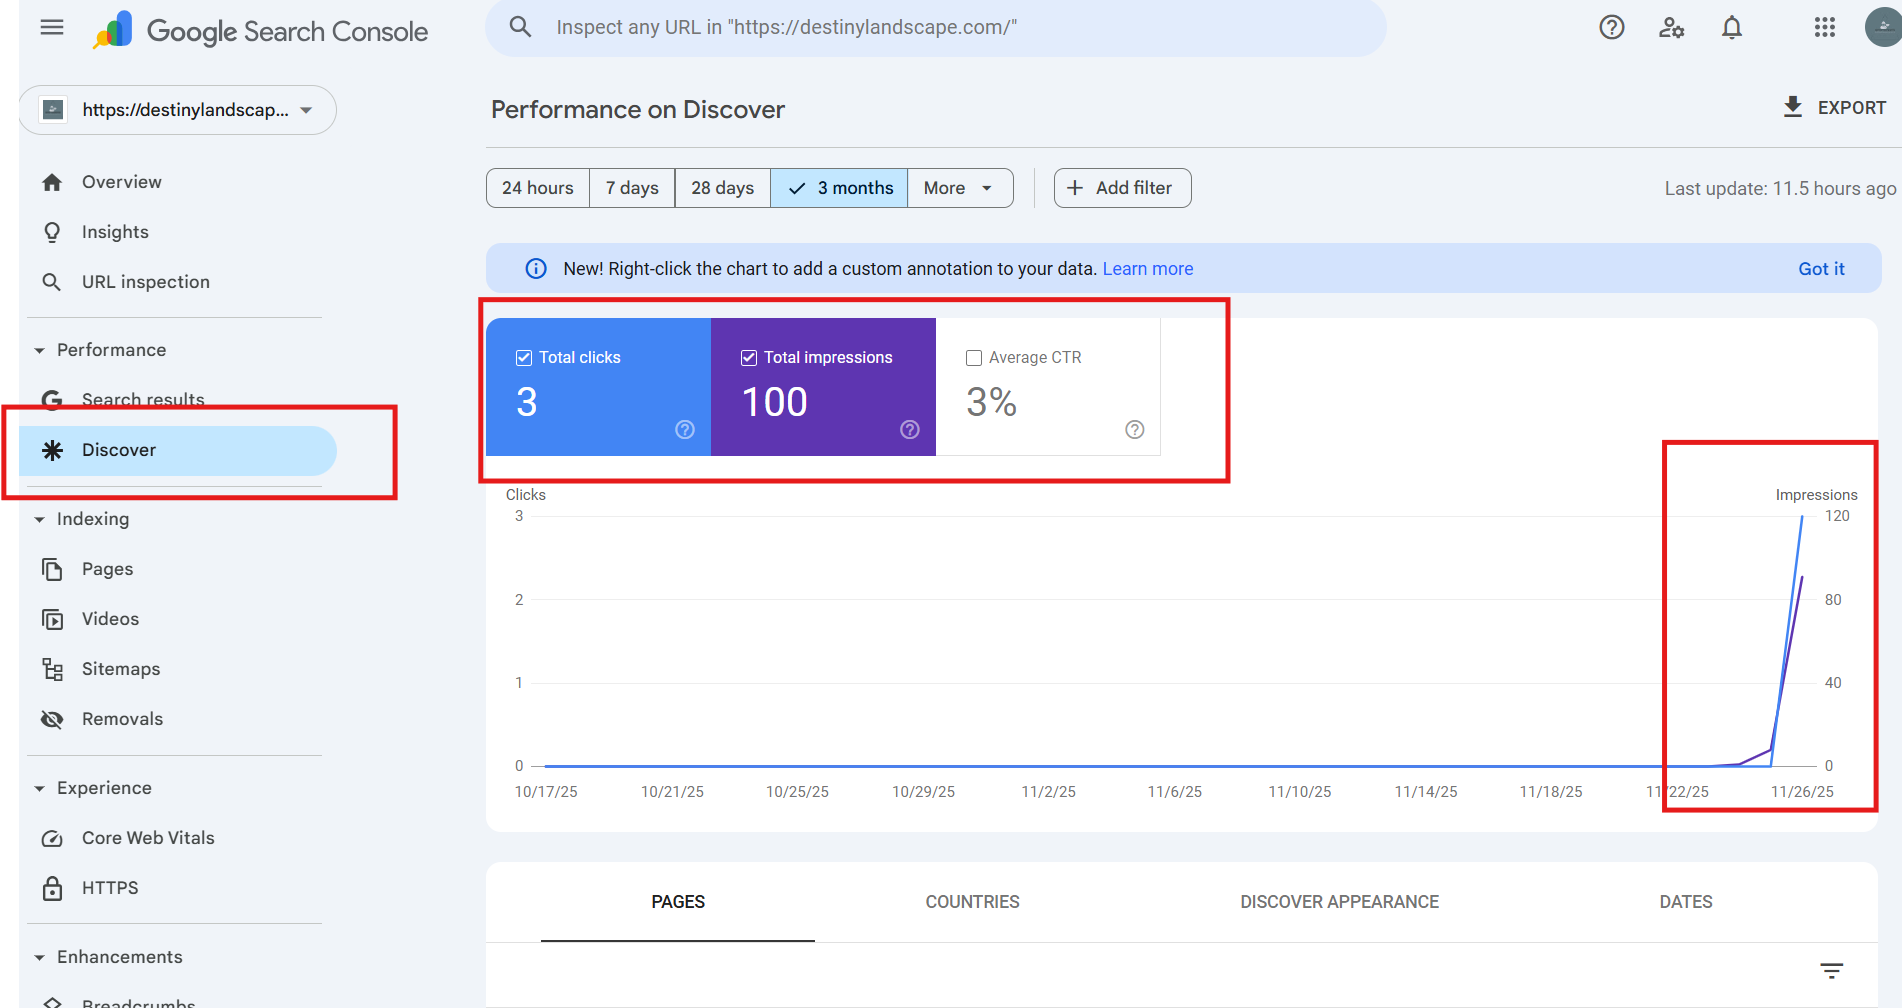Expand the More date range dropdown
Viewport: 1902px width, 1008px height.
(958, 188)
